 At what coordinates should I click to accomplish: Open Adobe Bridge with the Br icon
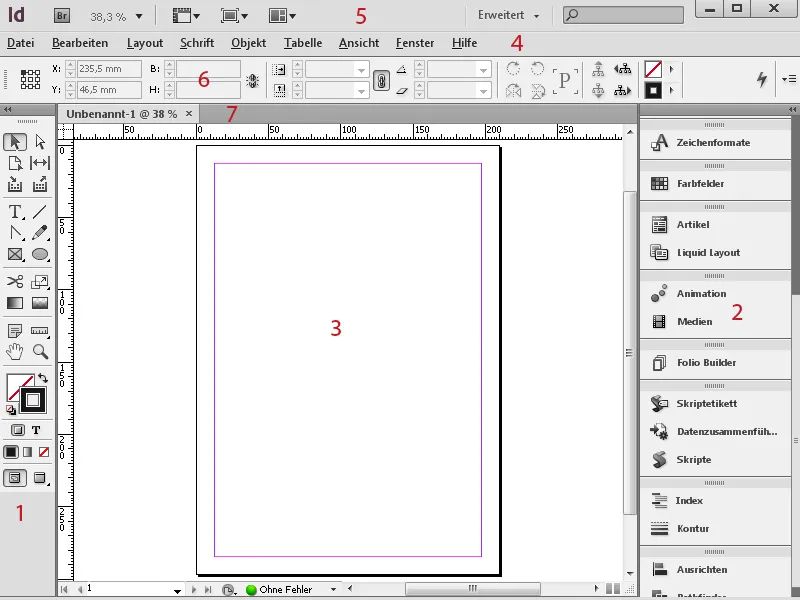coord(61,15)
